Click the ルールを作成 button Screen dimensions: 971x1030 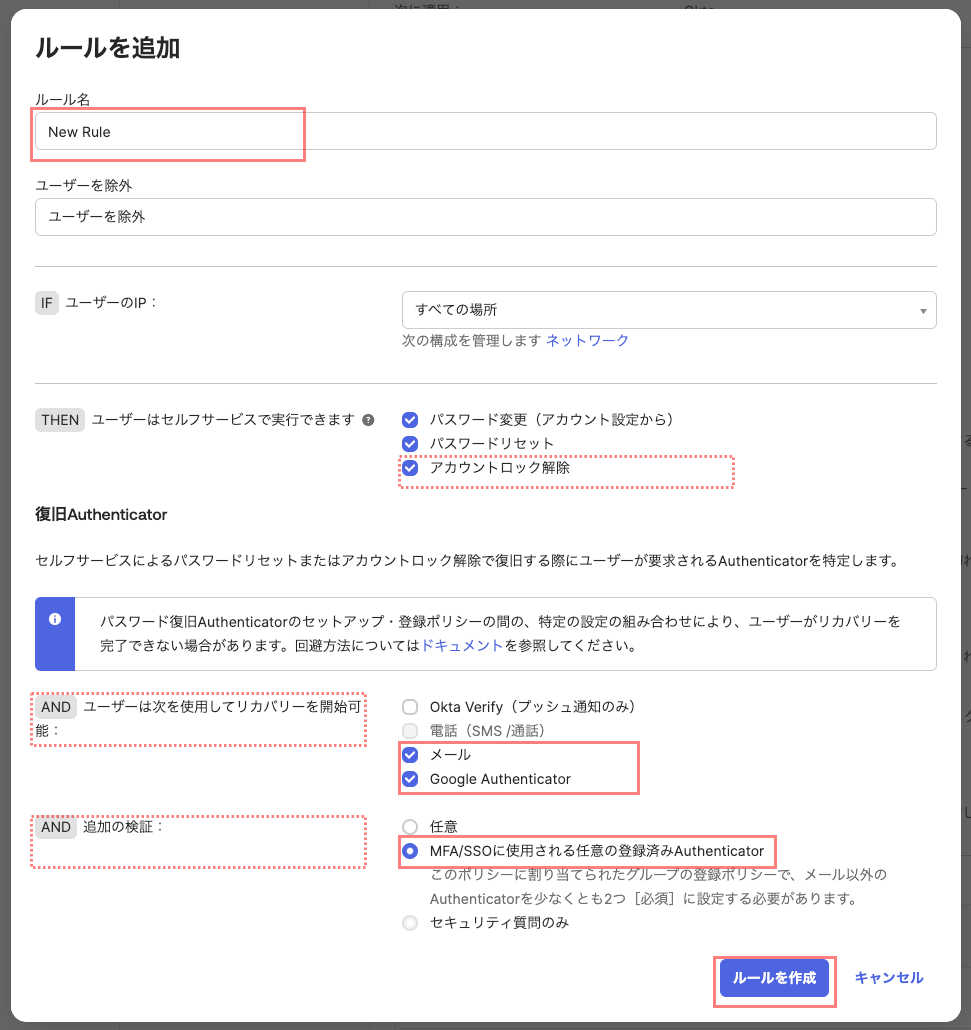[774, 978]
